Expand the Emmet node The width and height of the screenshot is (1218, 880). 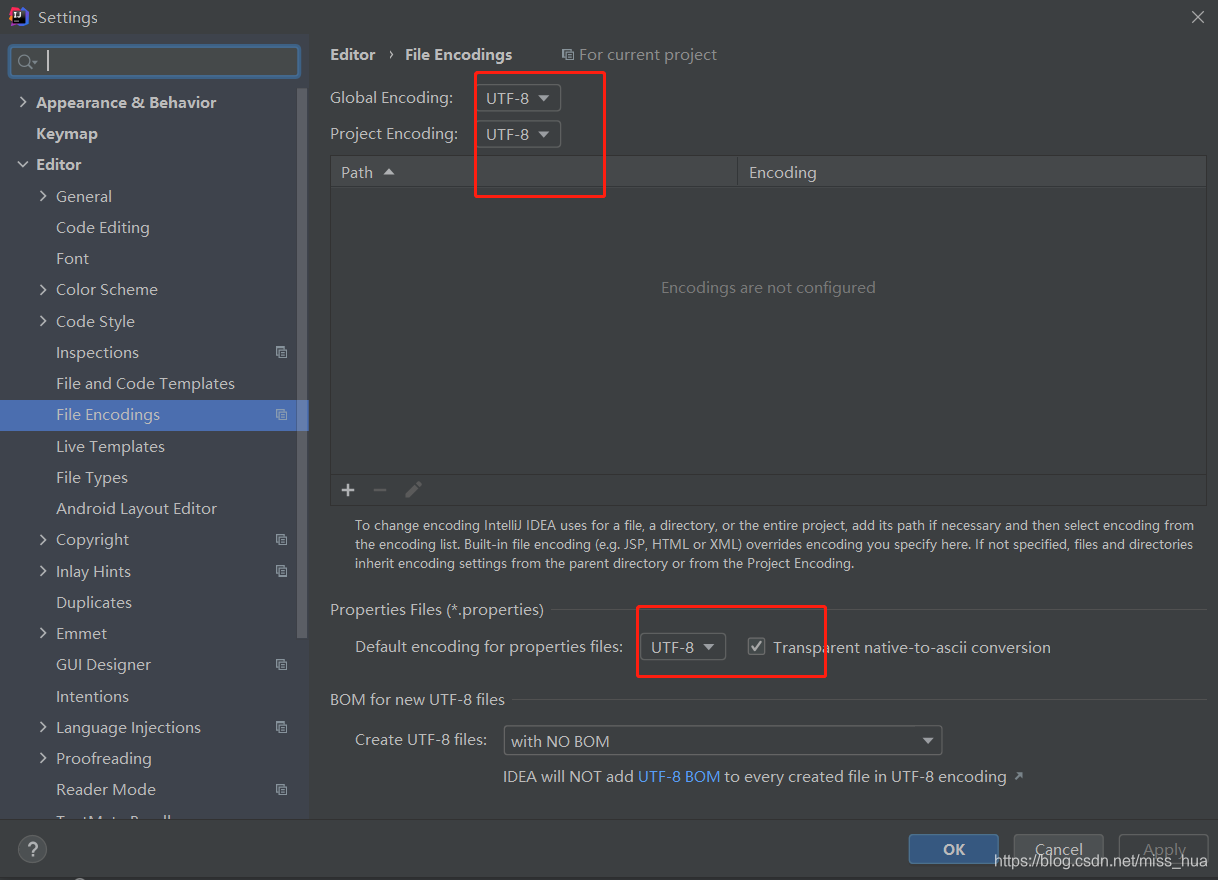click(x=43, y=633)
